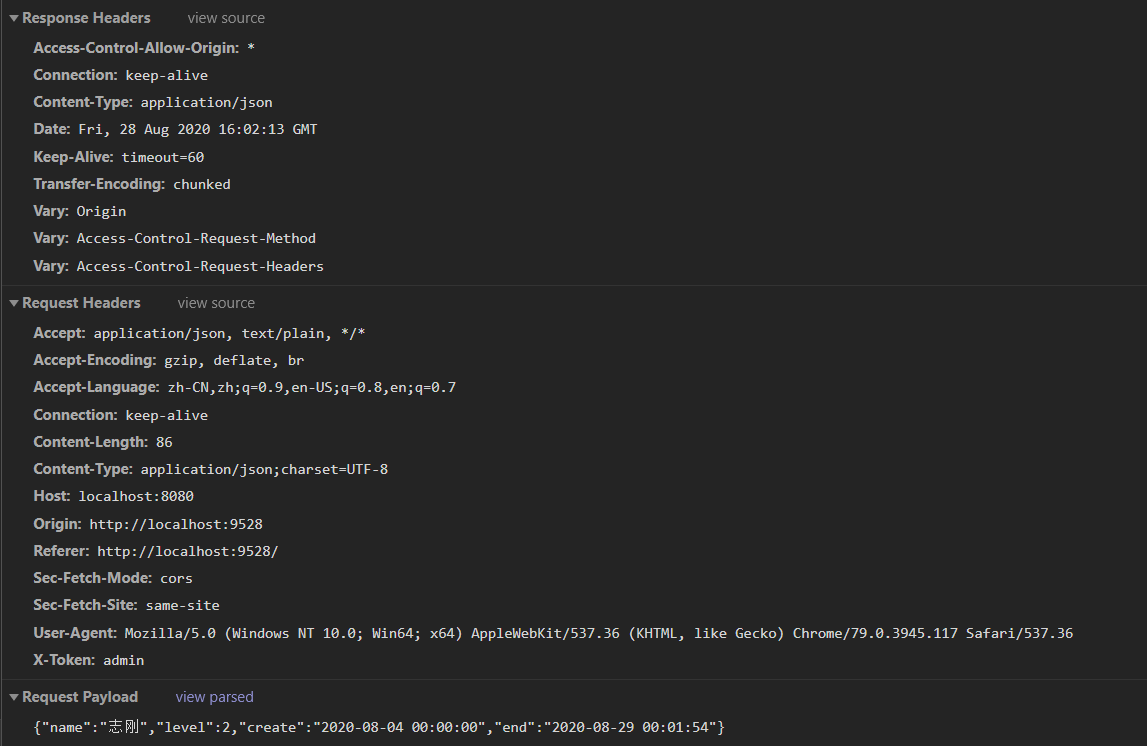Select the Accept-Encoding gzip, deflate, br row
This screenshot has width=1147, height=746.
pos(168,361)
